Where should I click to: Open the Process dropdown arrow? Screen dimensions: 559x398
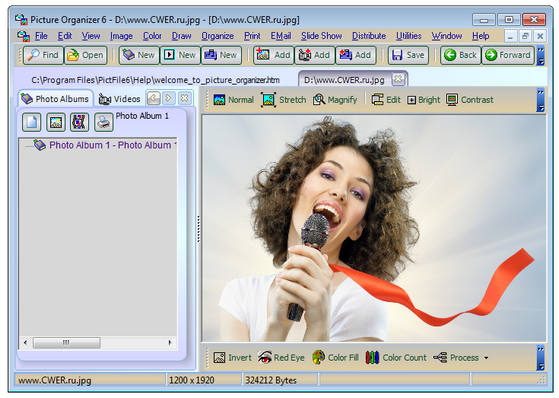[x=486, y=358]
